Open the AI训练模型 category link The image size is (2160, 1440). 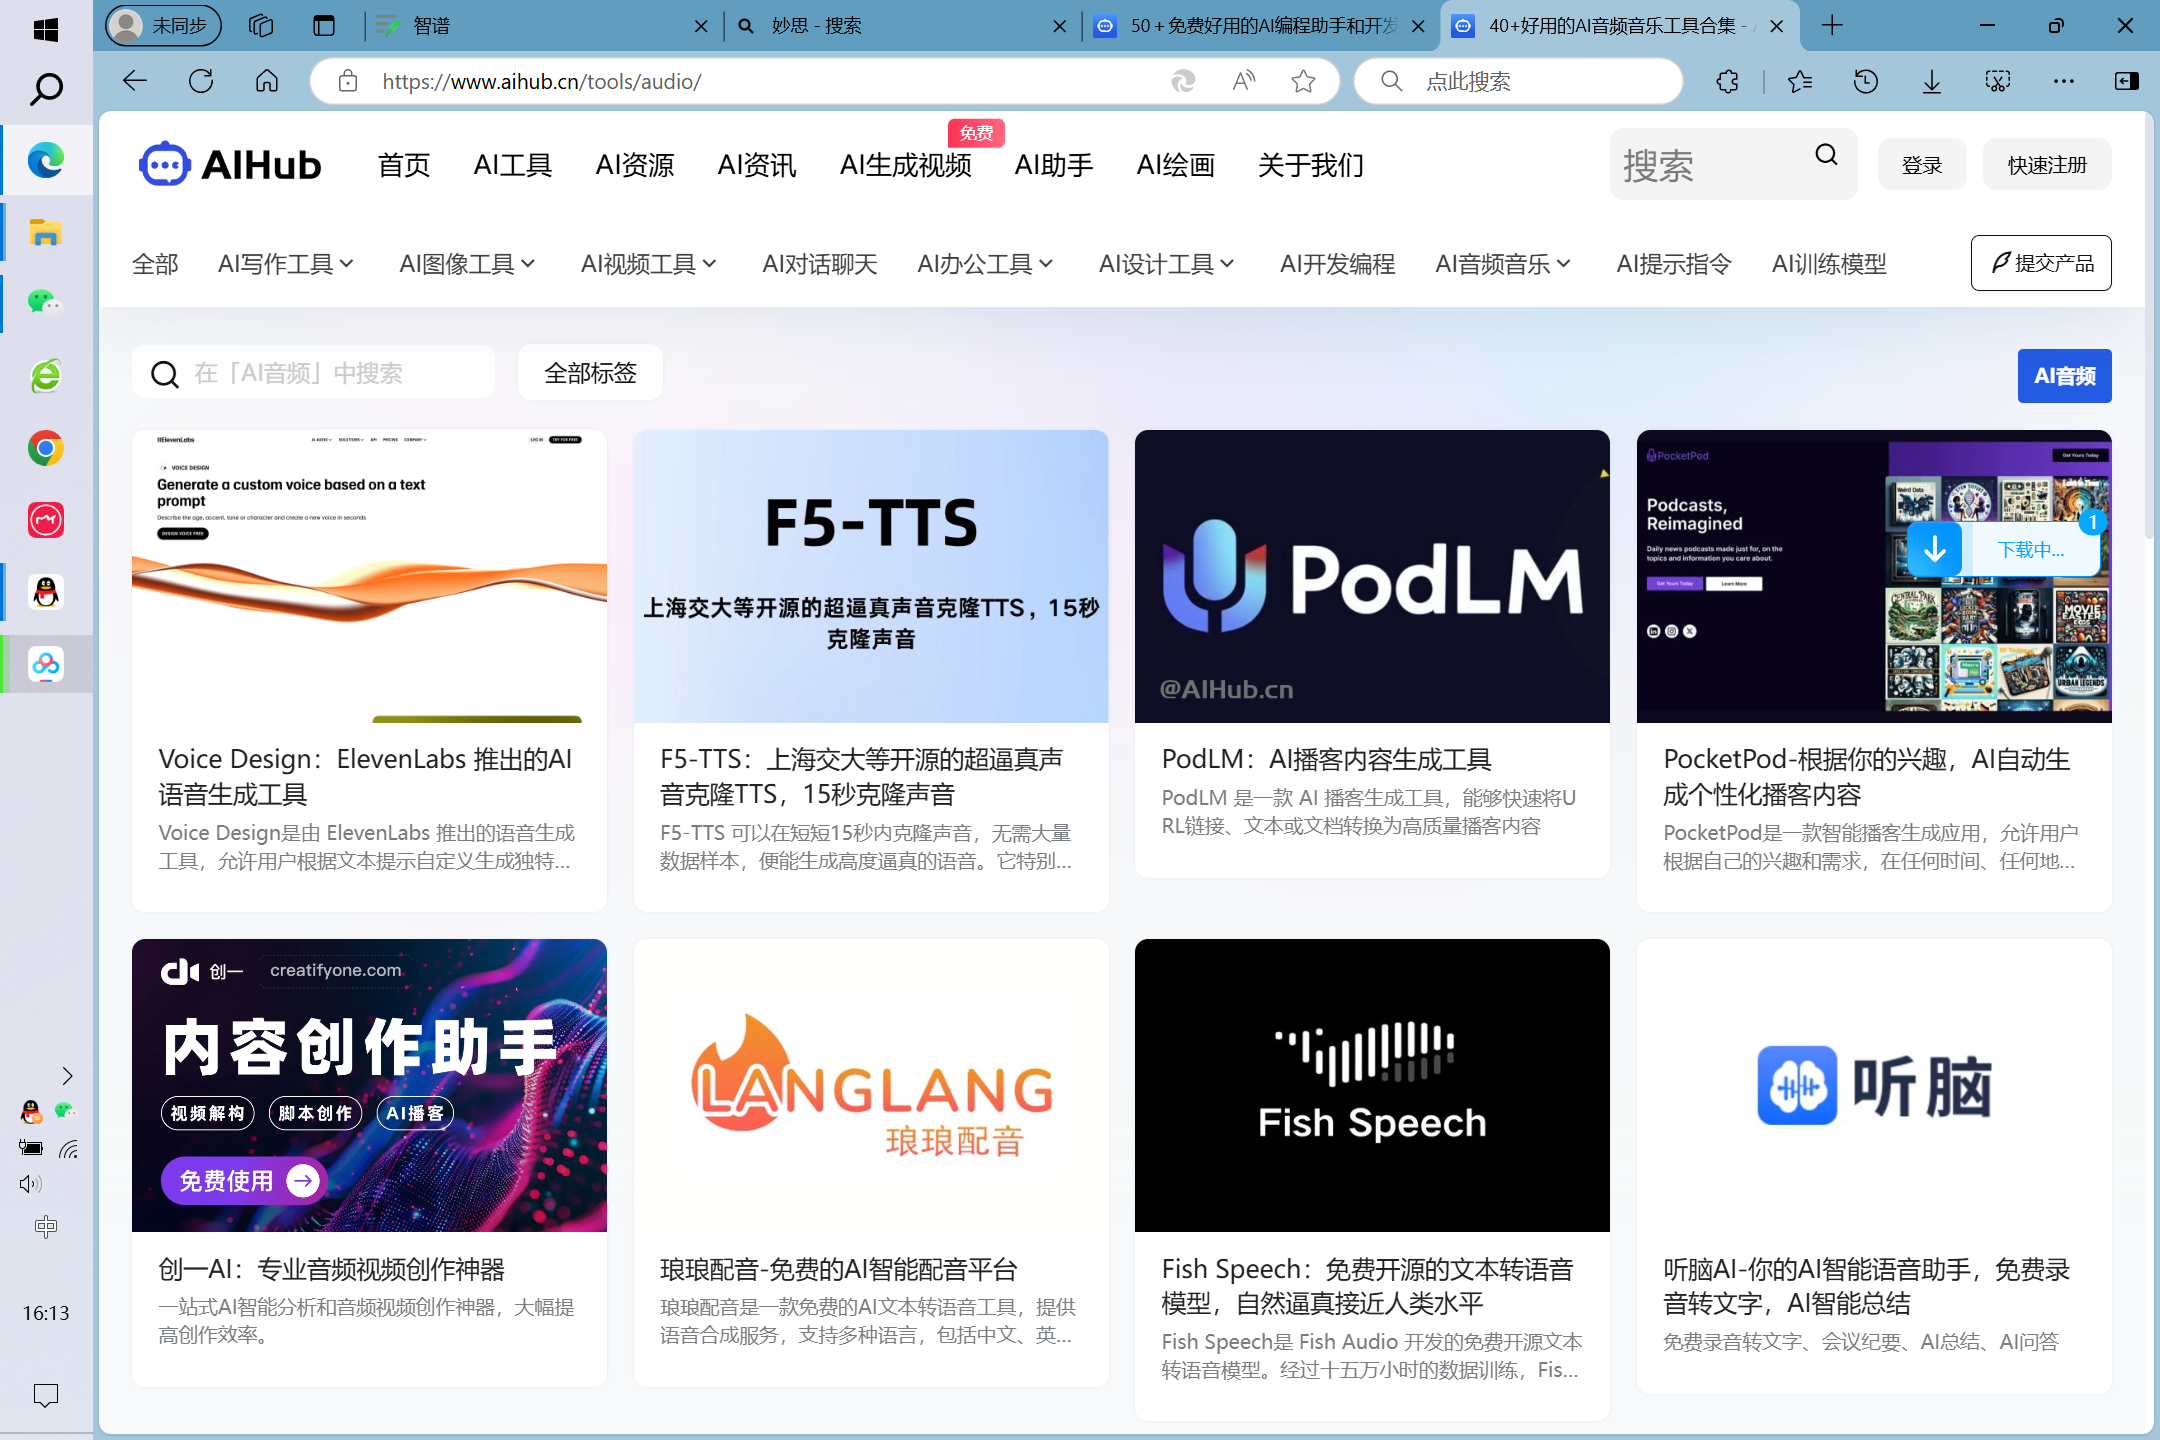click(1829, 264)
